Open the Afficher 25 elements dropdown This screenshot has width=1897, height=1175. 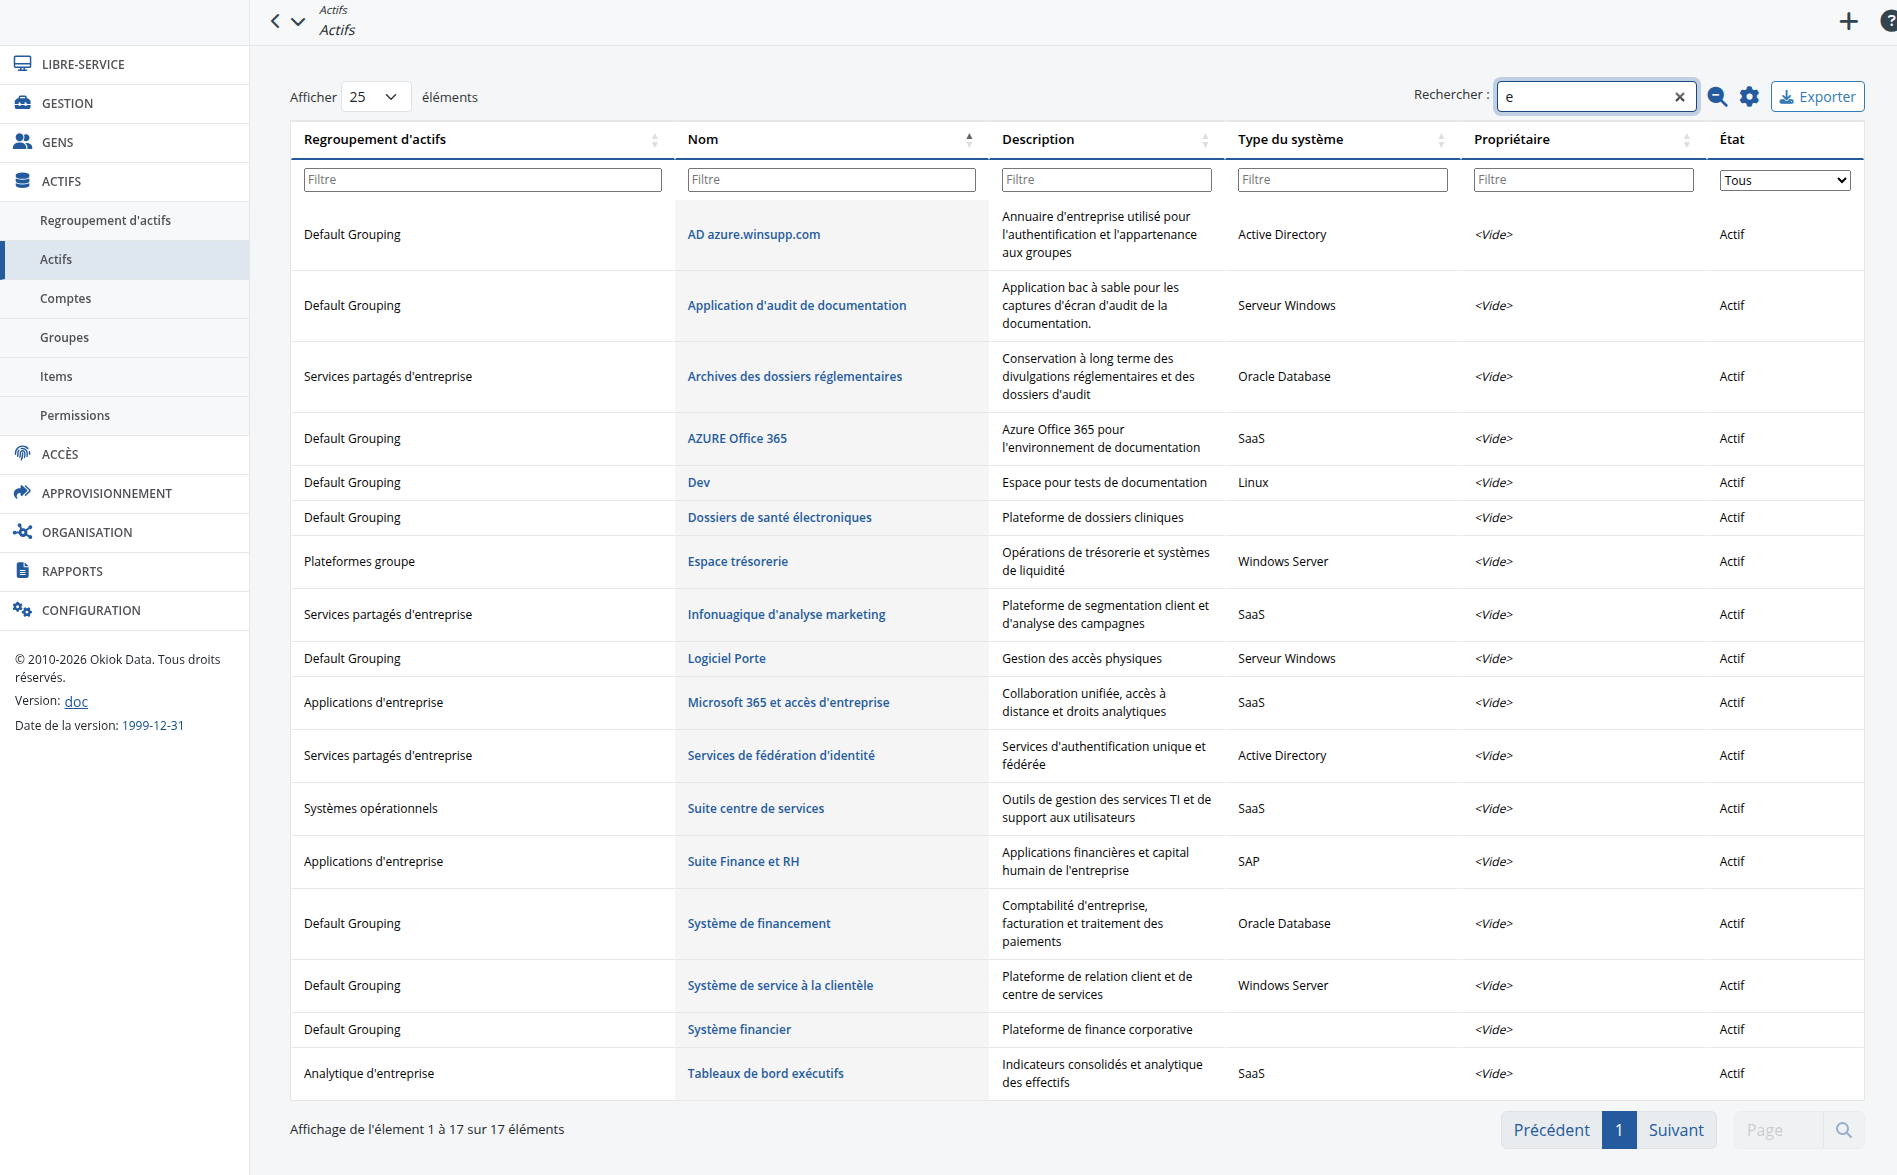(376, 97)
